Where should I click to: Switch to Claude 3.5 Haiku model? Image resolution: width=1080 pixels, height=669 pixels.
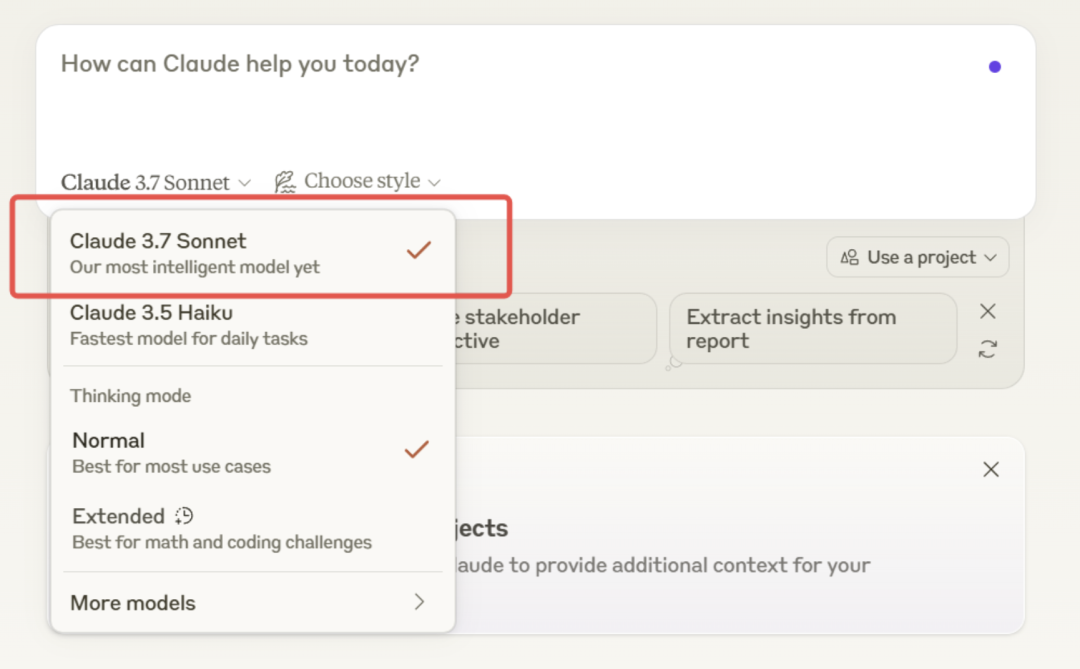pos(190,325)
